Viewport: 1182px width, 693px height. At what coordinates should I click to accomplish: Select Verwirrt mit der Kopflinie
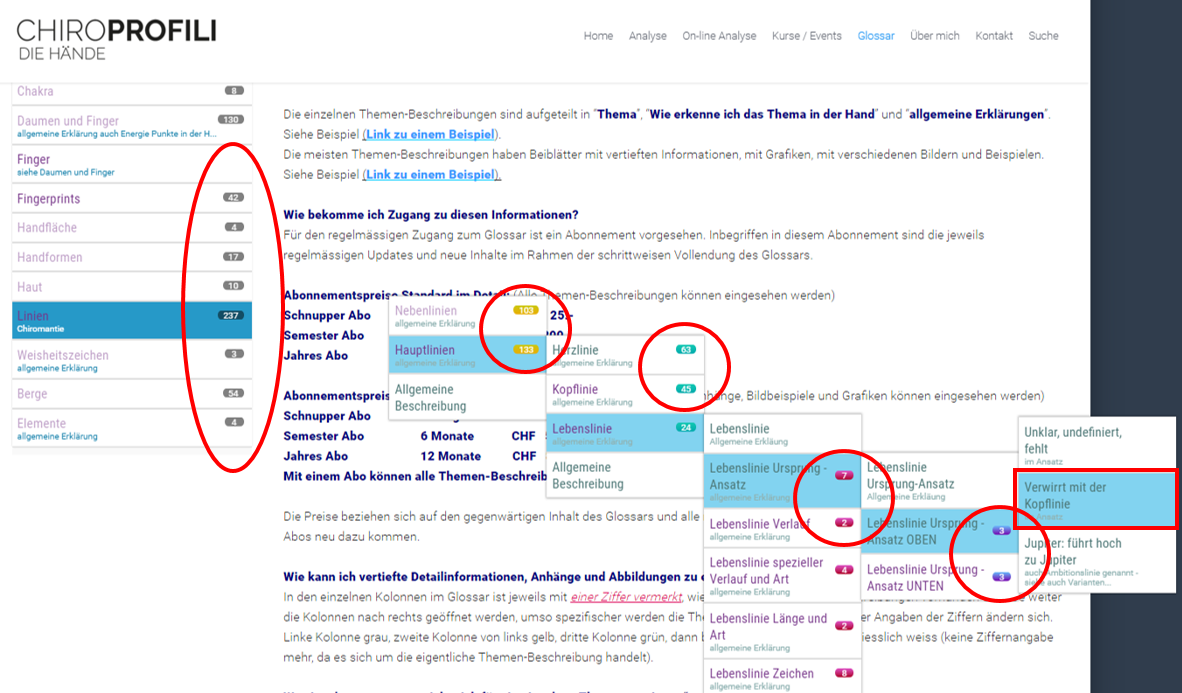[1065, 496]
